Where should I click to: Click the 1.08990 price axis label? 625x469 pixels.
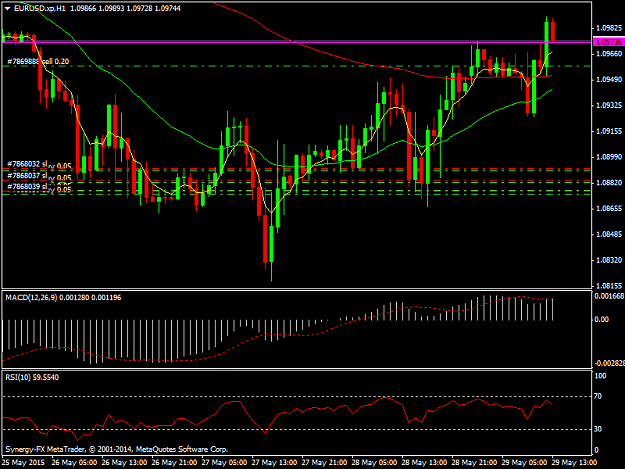tap(609, 157)
